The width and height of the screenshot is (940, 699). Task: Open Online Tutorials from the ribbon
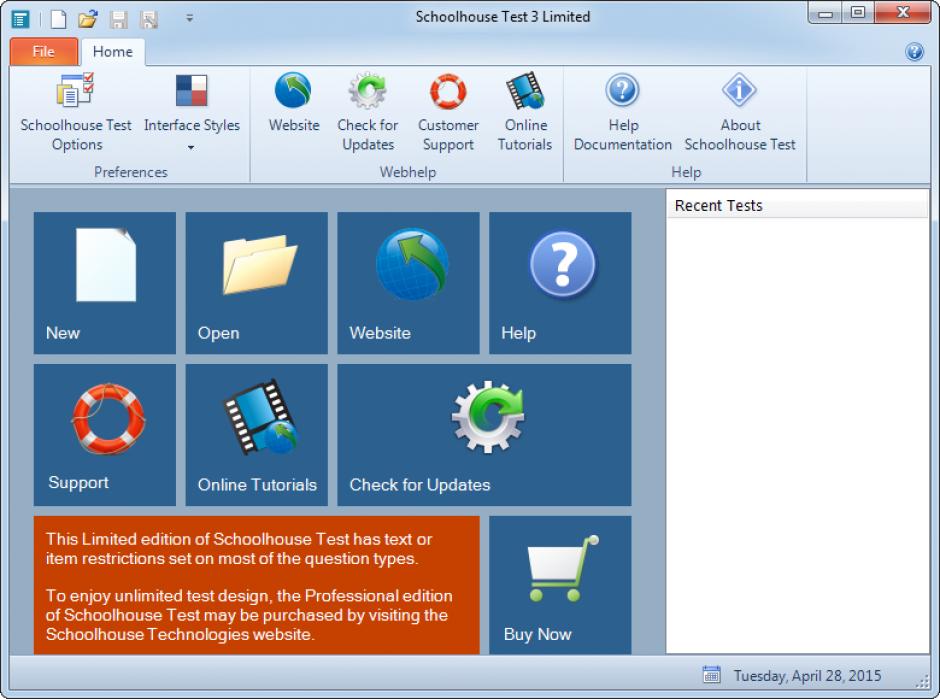(525, 113)
